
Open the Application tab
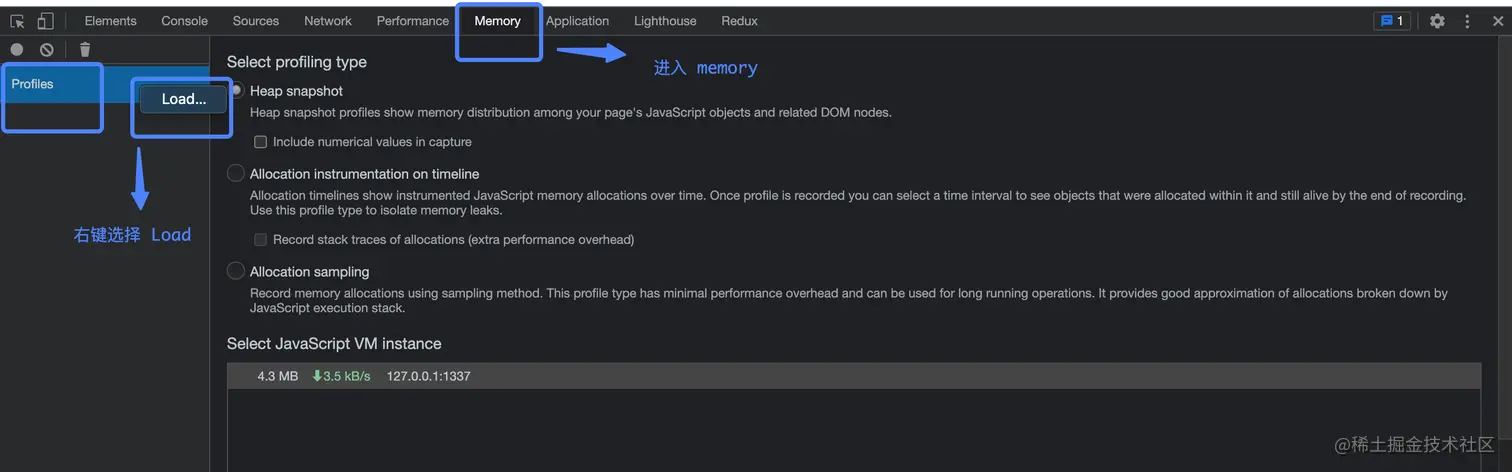[577, 21]
